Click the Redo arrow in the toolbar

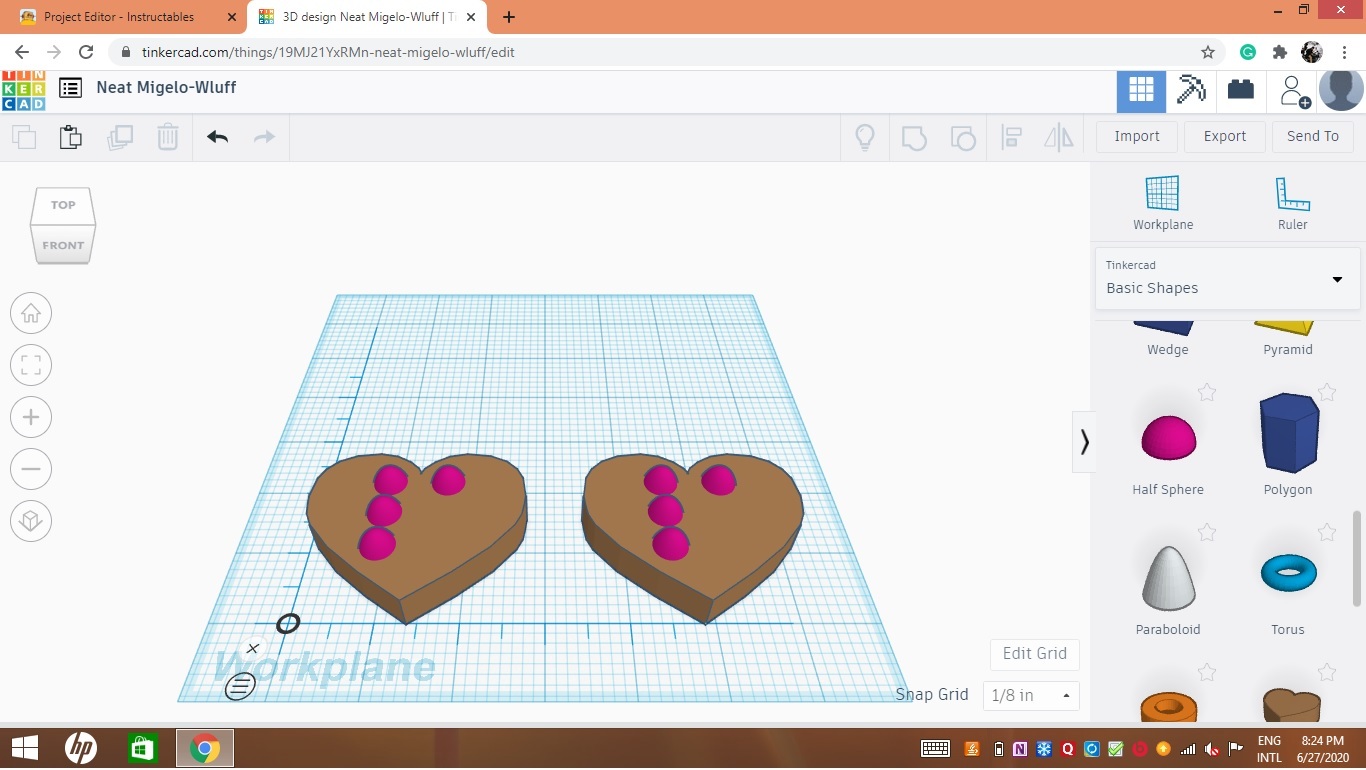click(x=263, y=137)
